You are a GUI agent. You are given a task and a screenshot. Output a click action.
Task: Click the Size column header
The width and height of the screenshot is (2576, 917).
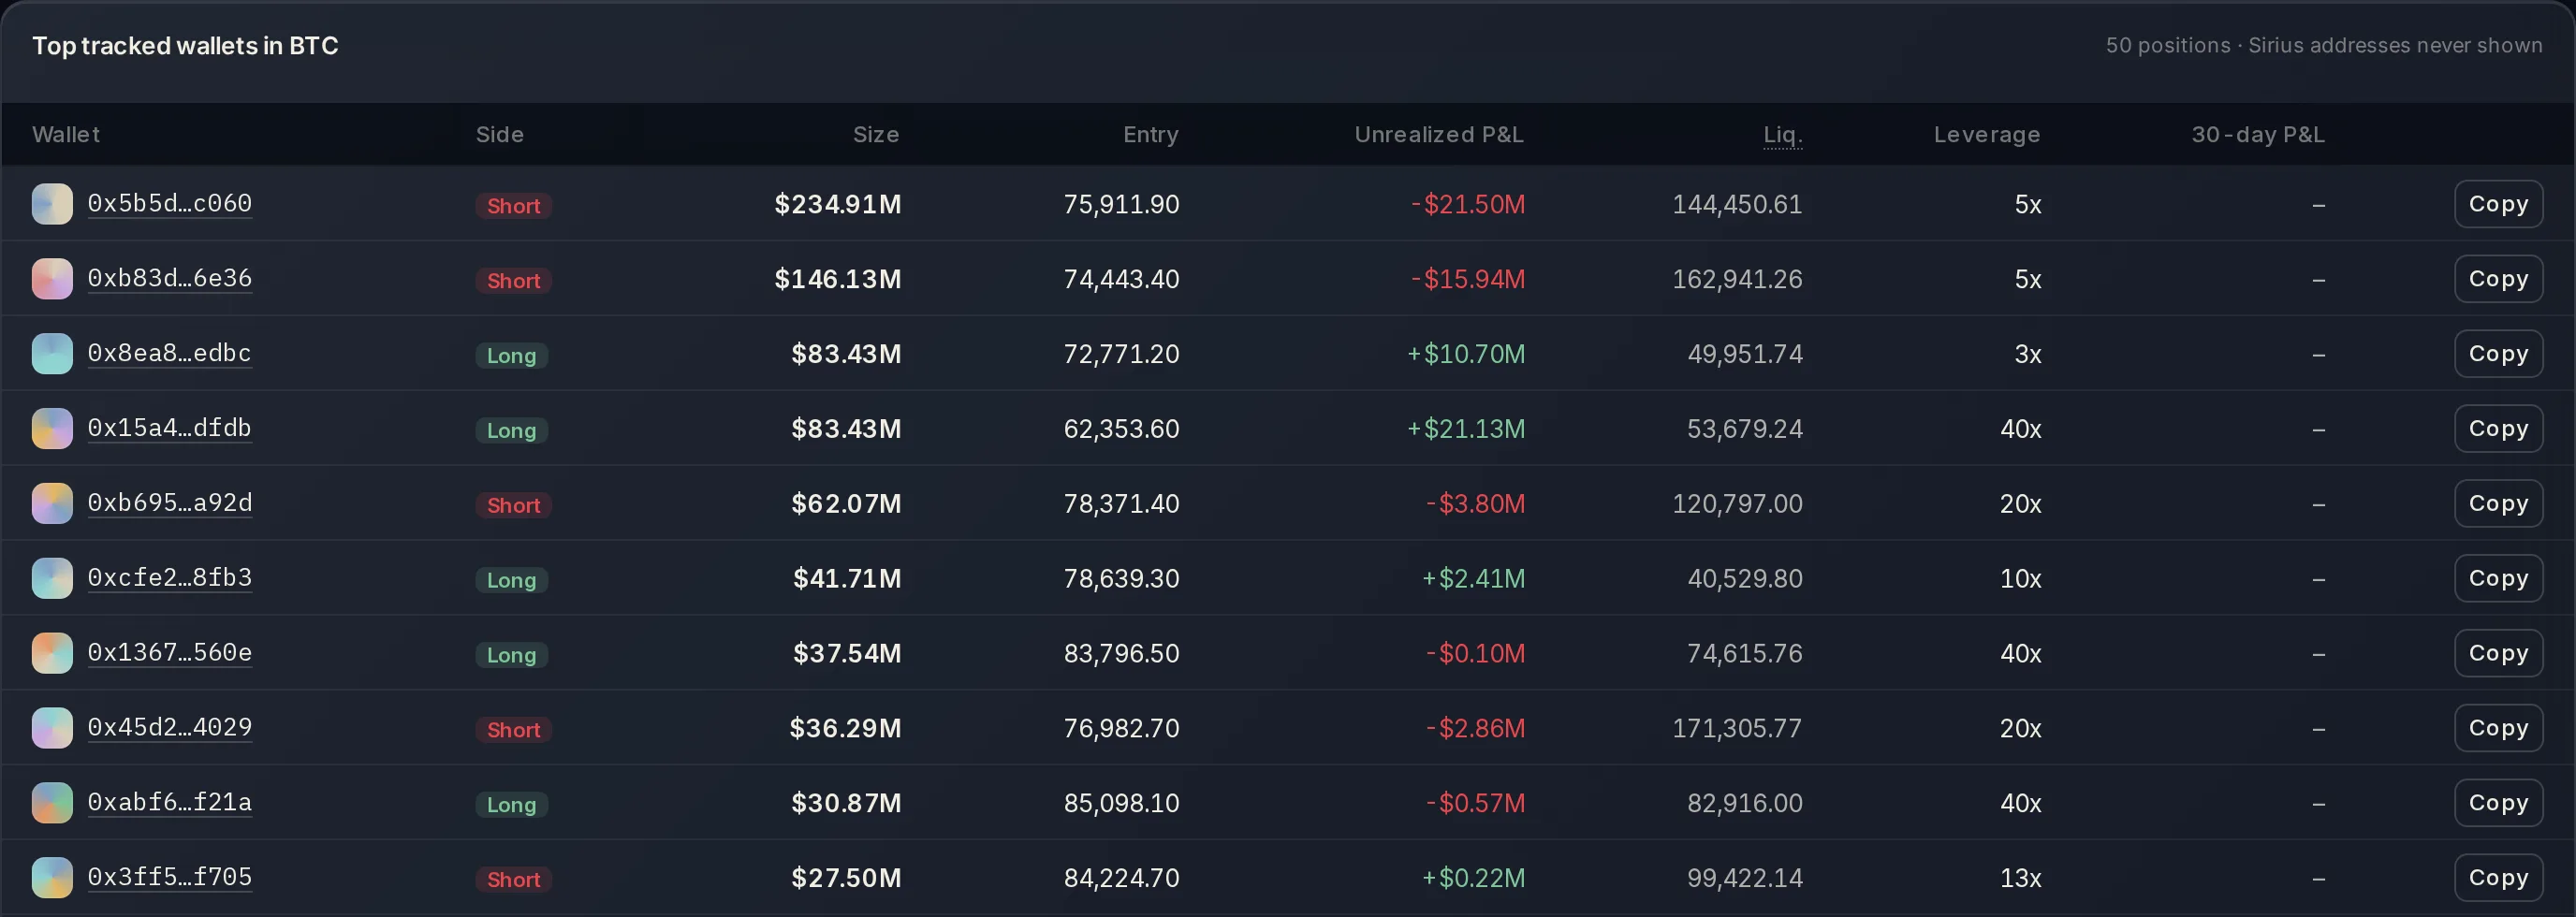[876, 135]
